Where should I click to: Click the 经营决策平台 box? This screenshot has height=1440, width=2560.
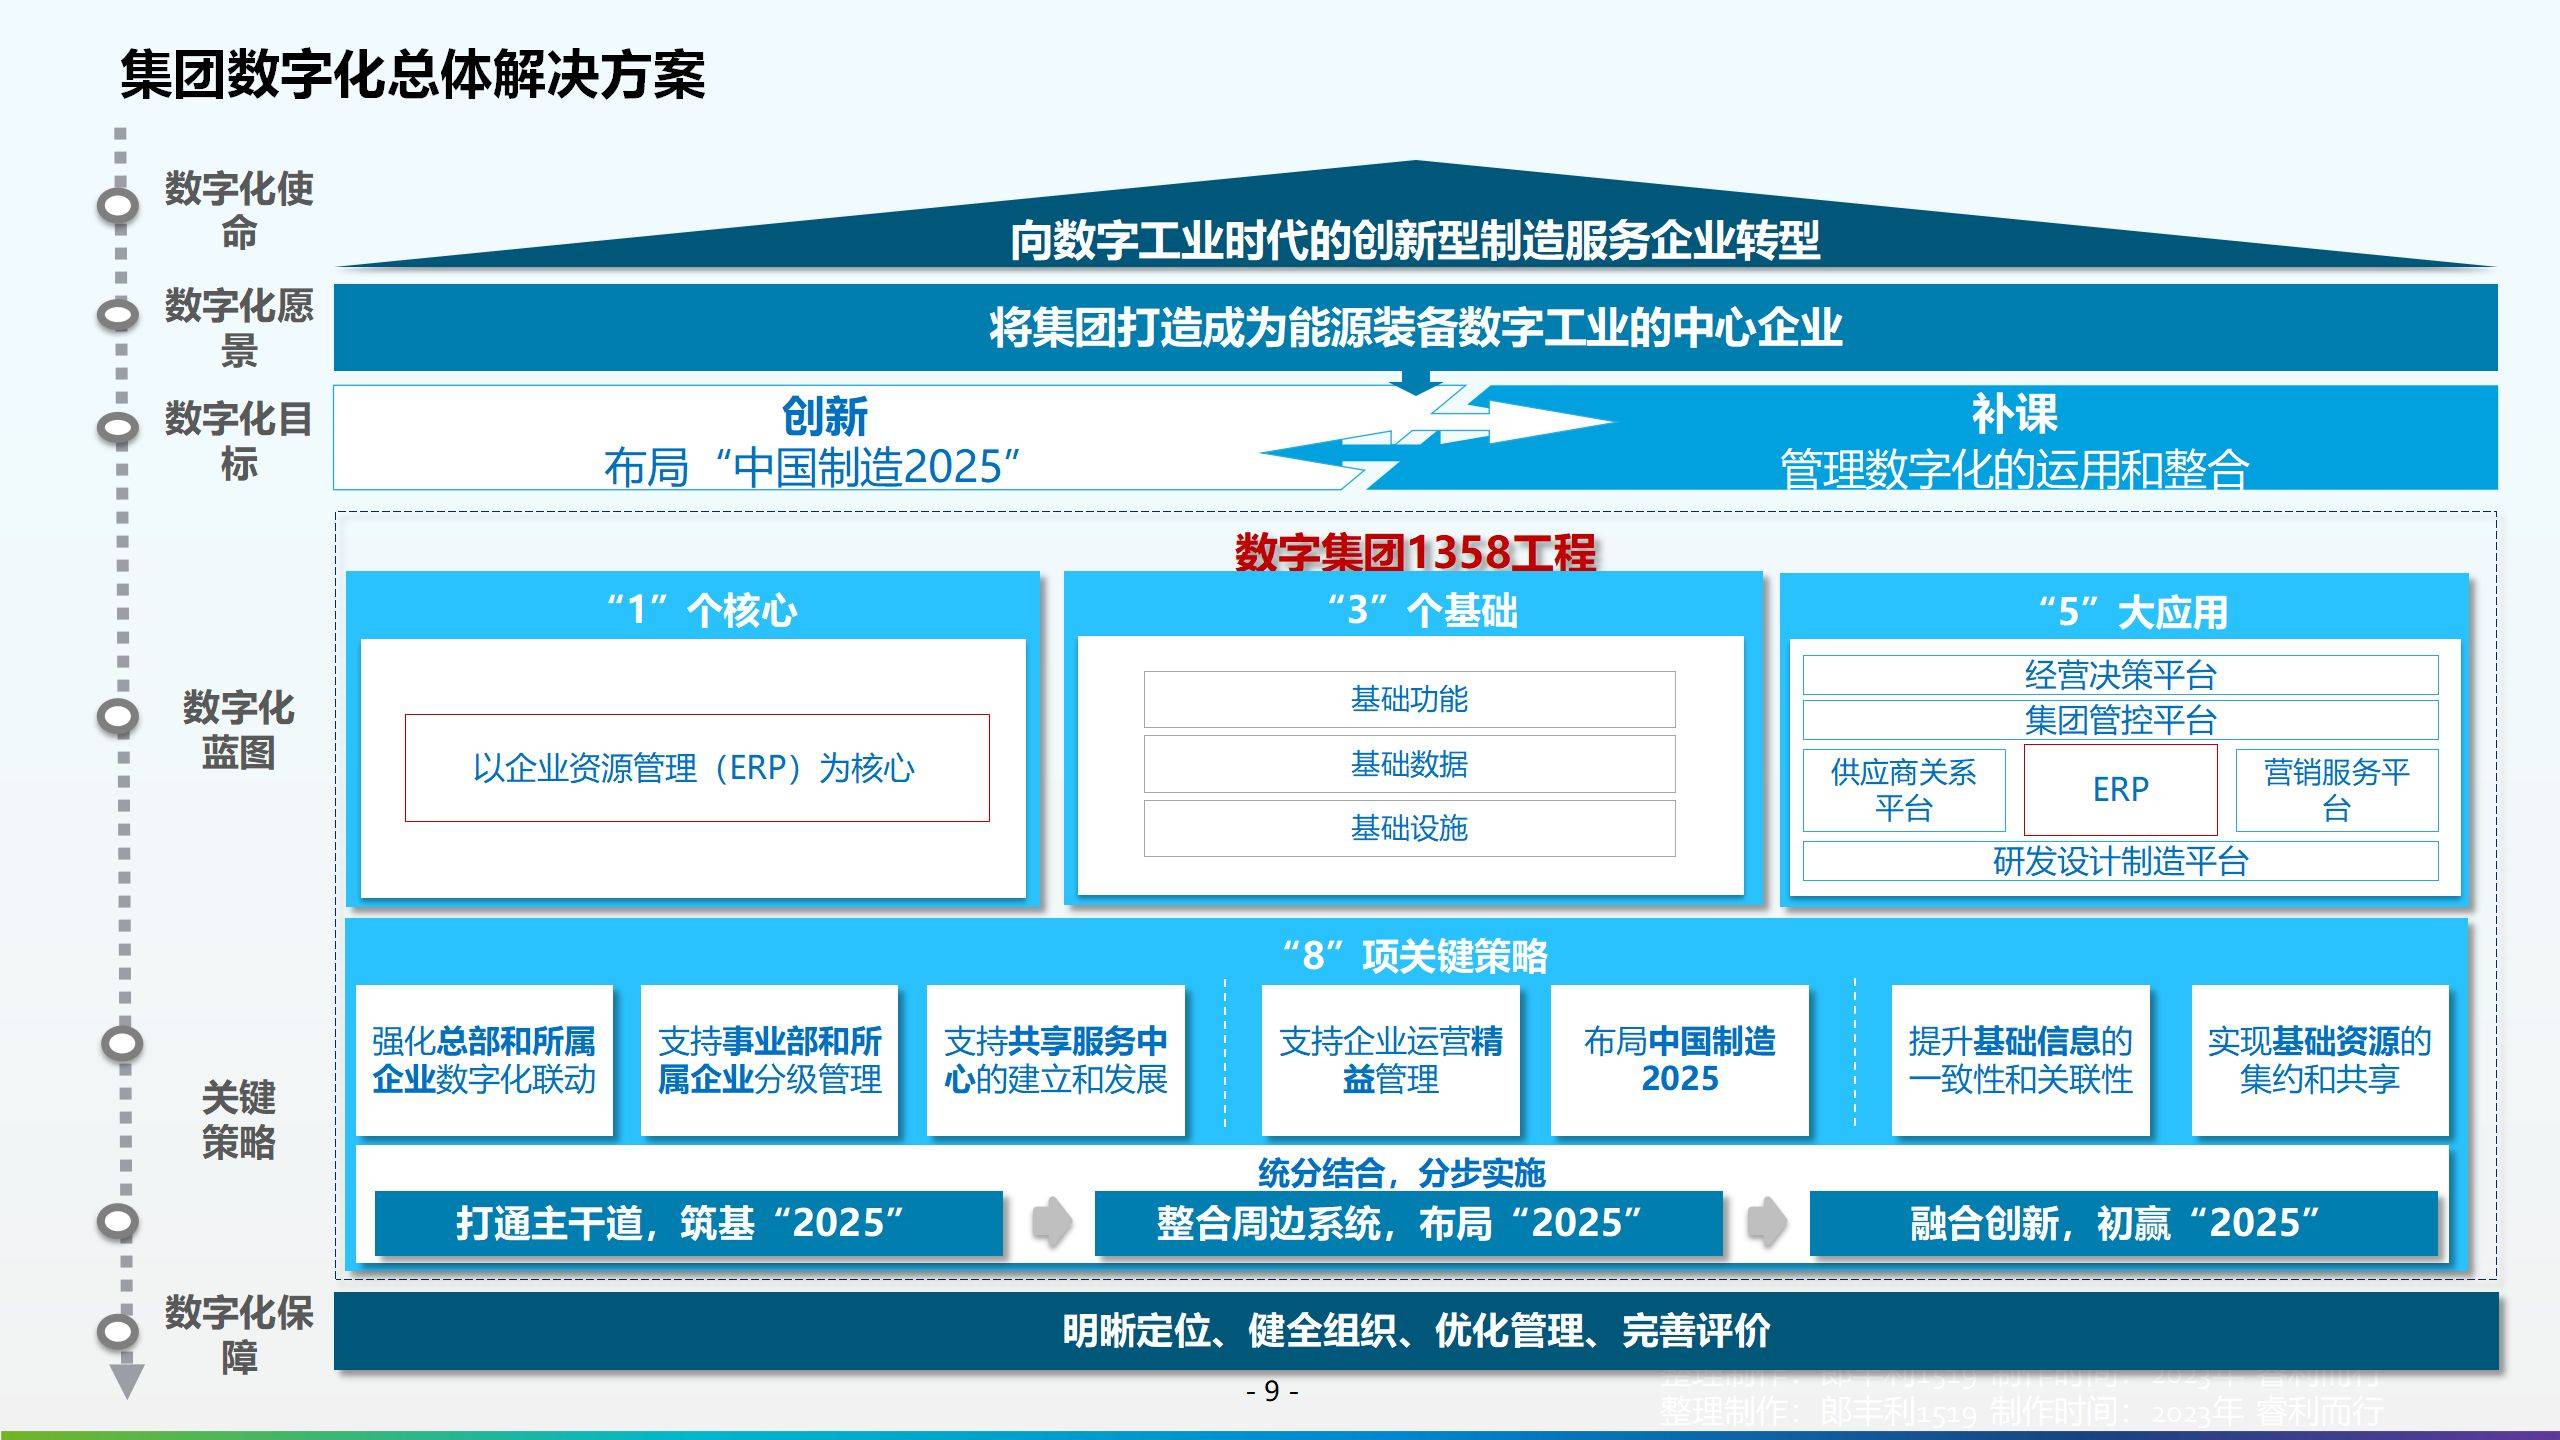coord(2120,675)
